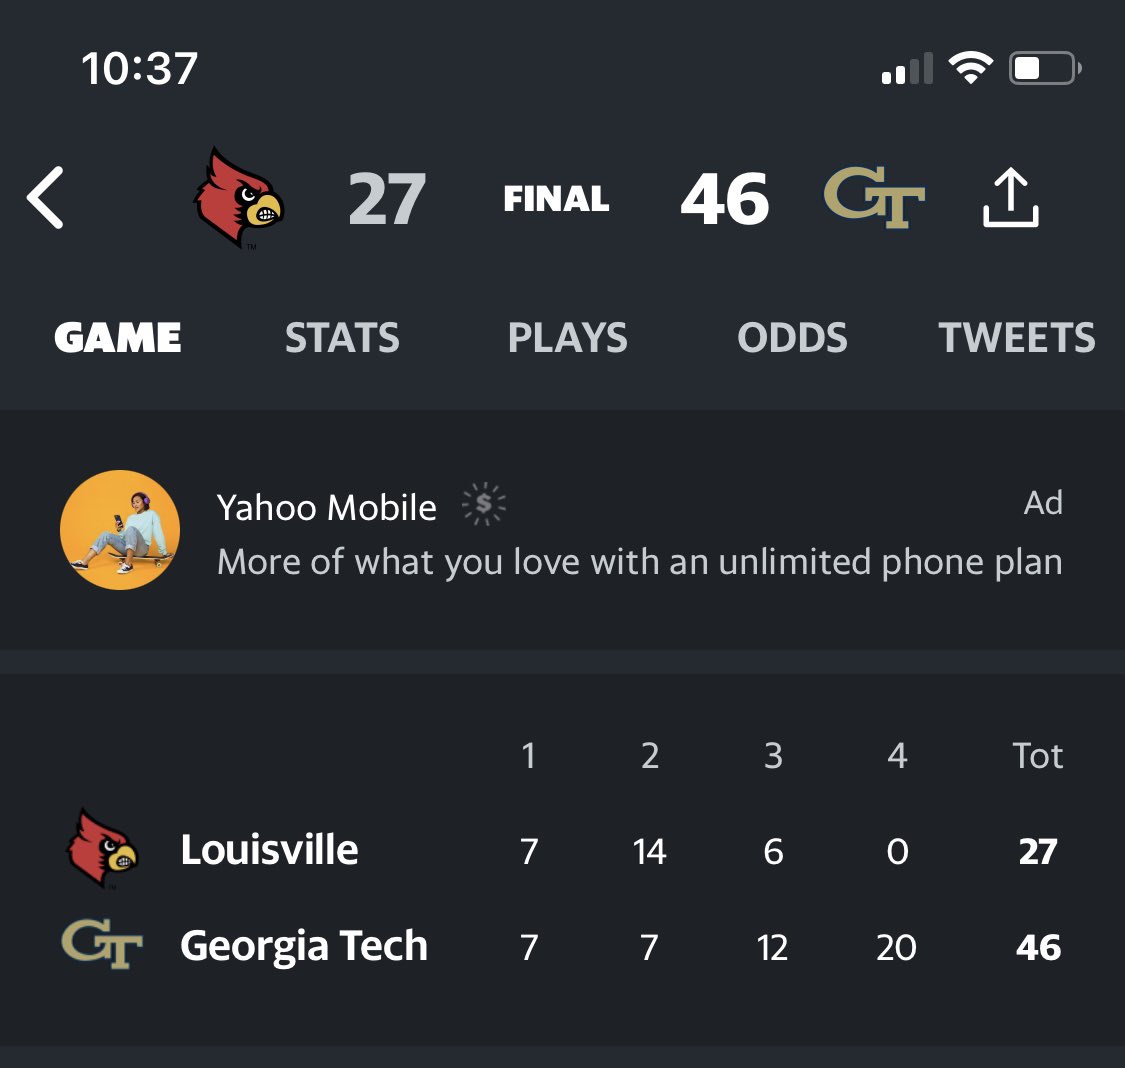This screenshot has width=1125, height=1068.
Task: Show the TWEETS tab
Action: (1016, 338)
